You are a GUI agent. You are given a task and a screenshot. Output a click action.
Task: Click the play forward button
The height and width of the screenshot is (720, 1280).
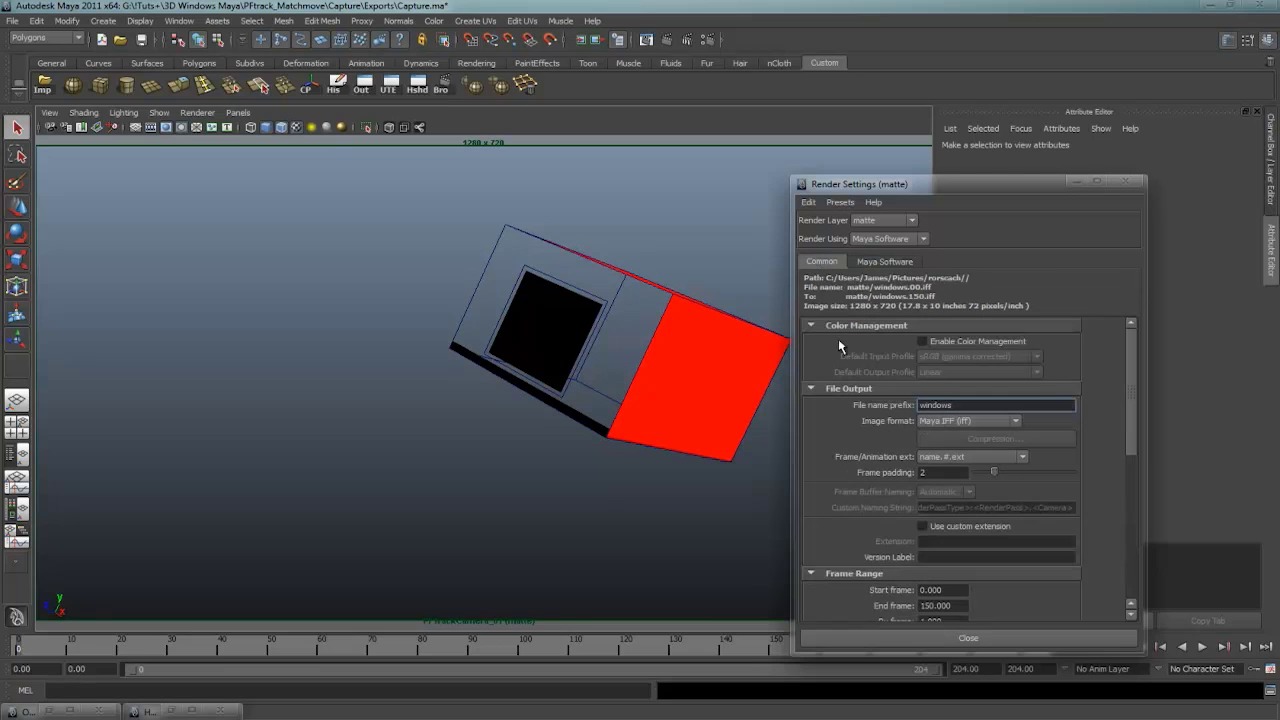click(1202, 647)
